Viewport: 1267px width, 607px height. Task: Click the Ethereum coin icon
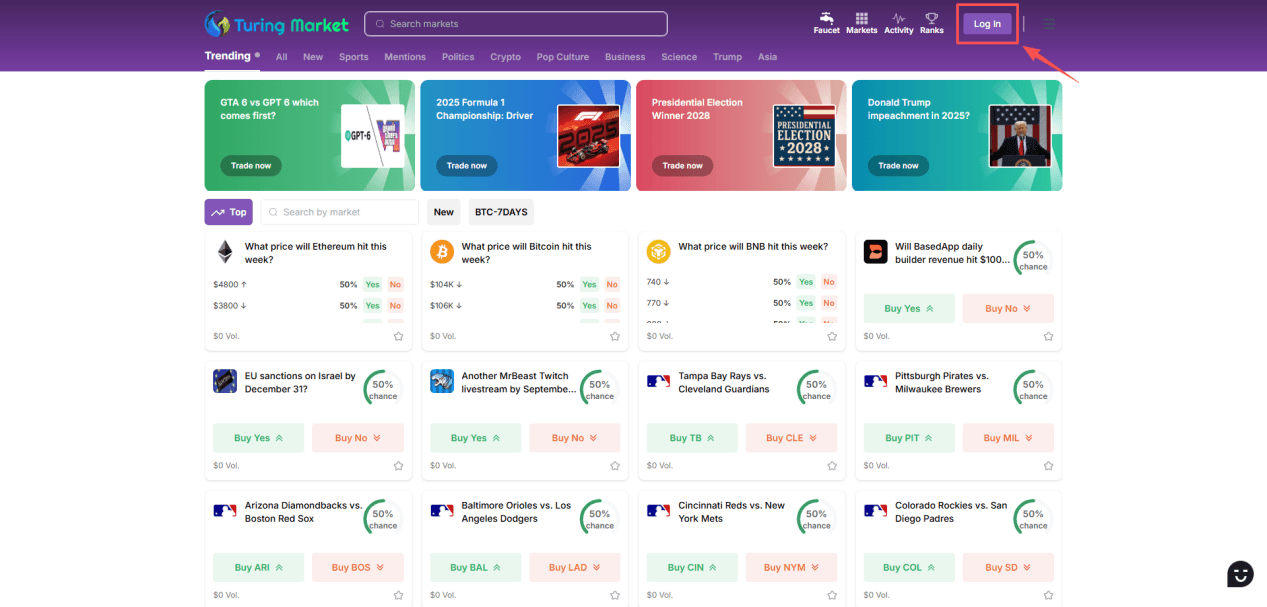pyautogui.click(x=225, y=252)
